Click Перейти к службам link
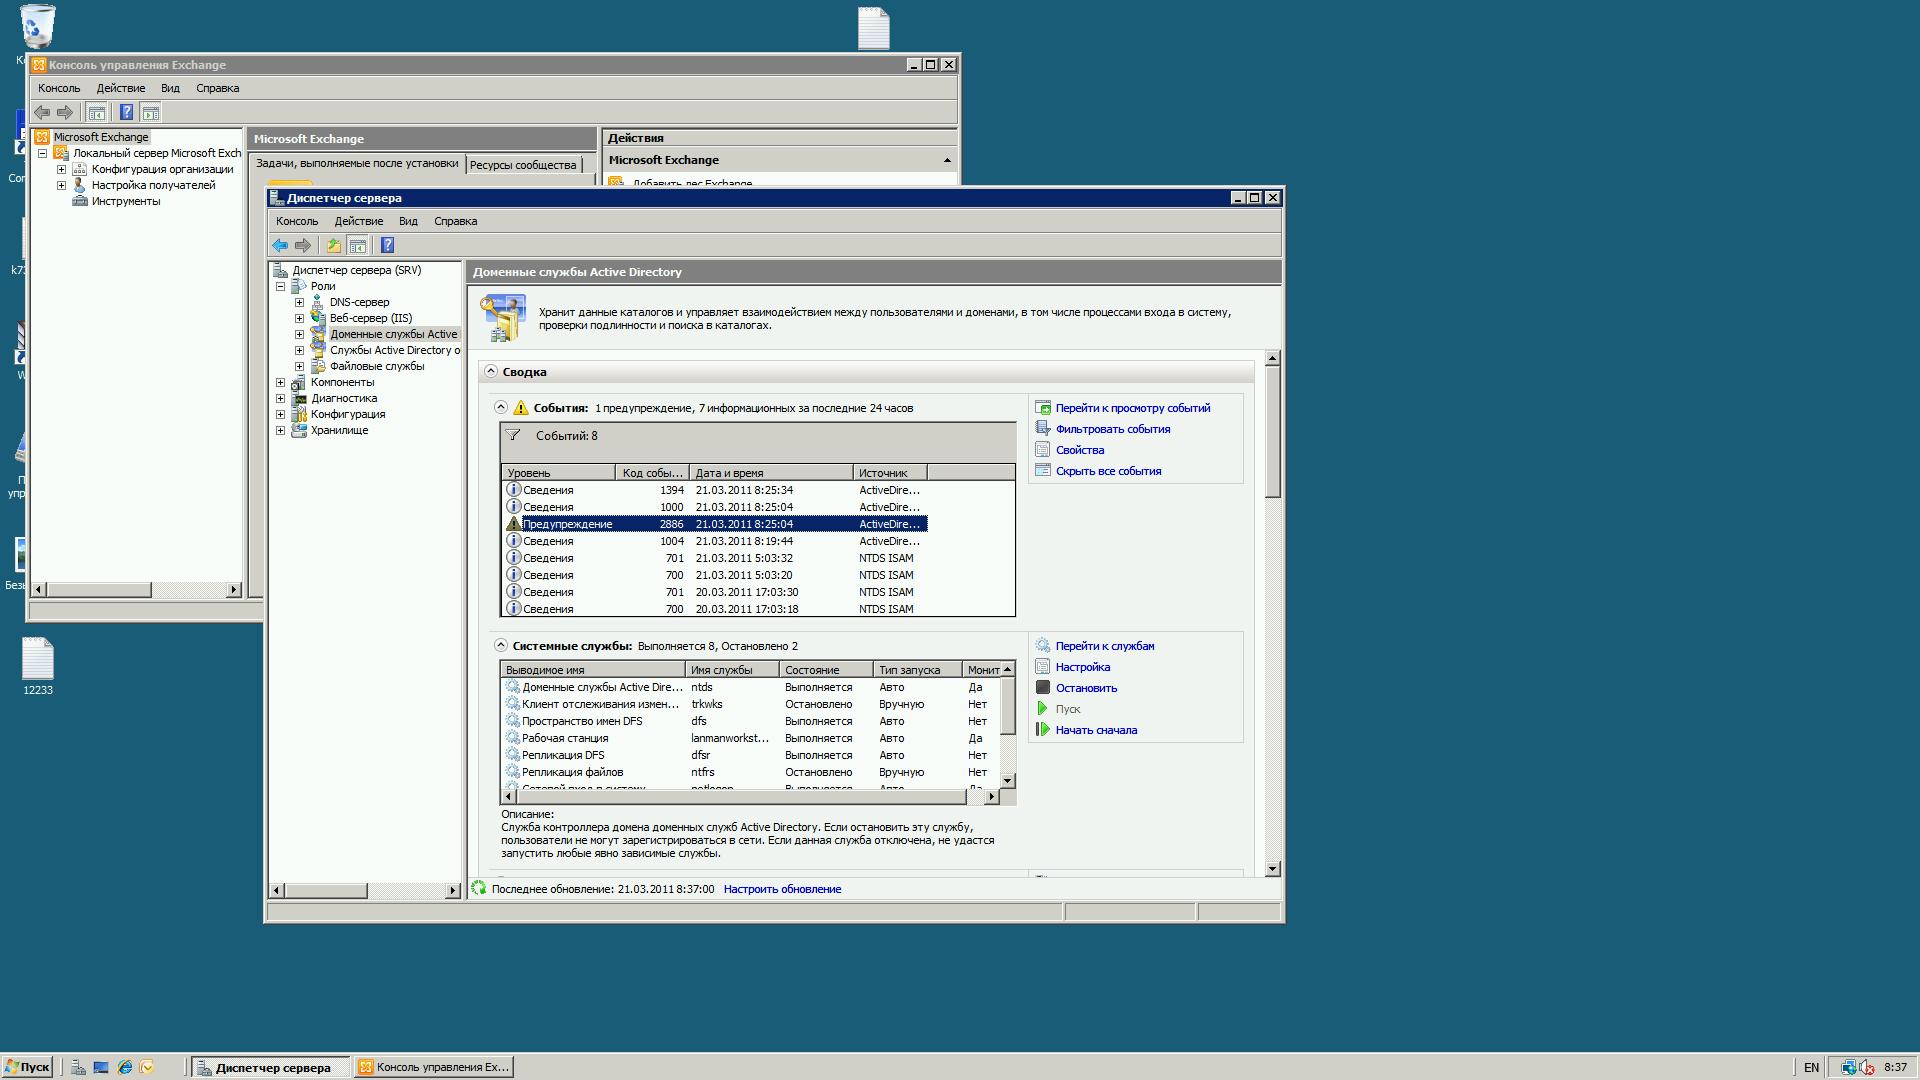The image size is (1920, 1080). [x=1104, y=646]
